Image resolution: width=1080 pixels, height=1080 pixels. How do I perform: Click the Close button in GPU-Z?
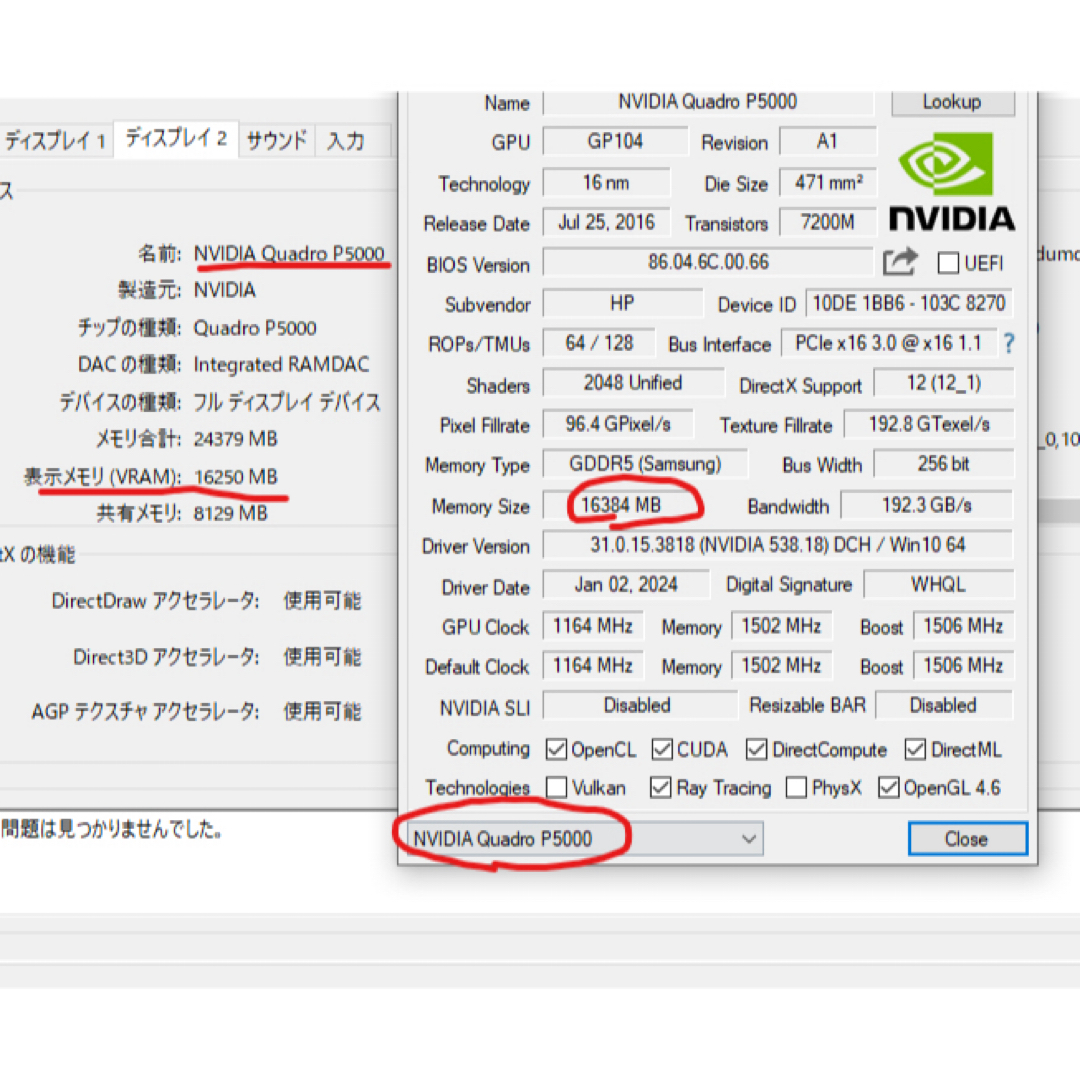tap(968, 838)
